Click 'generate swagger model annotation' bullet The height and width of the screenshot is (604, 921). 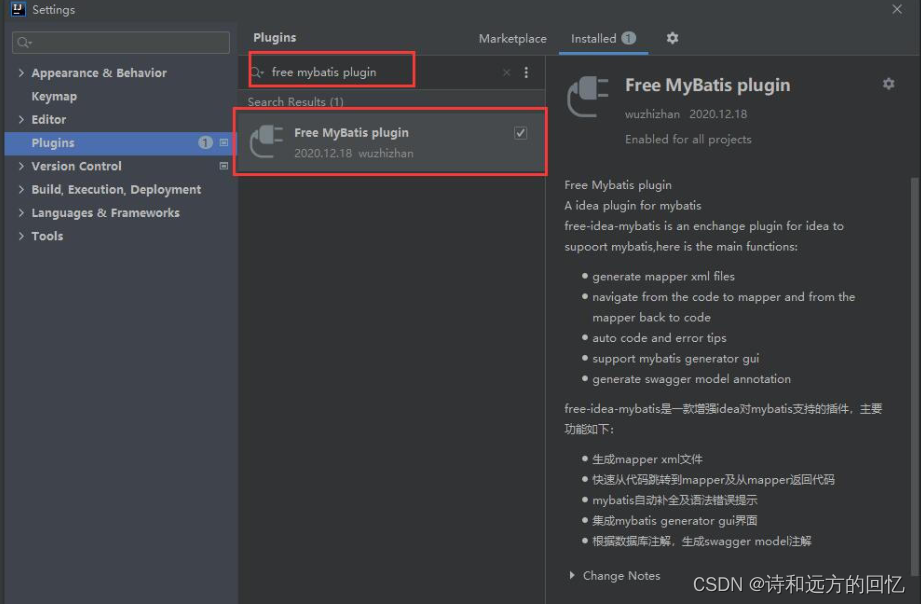click(x=691, y=379)
